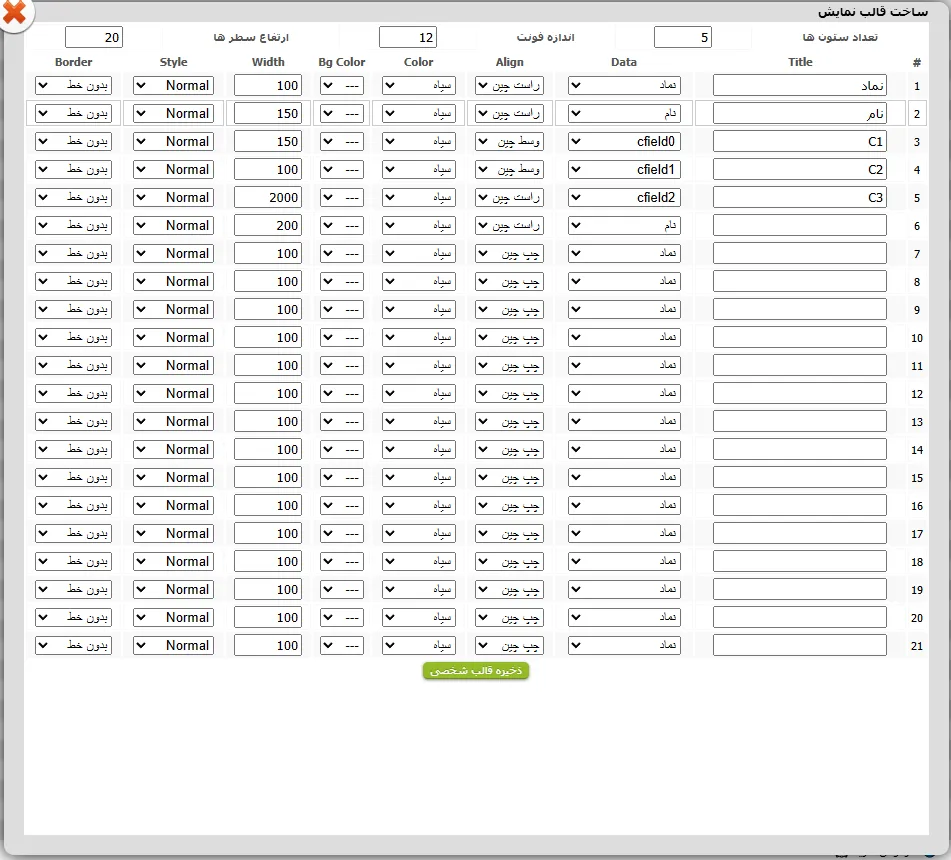Open the Align dropdown in row 4
Image resolution: width=951 pixels, height=860 pixels.
click(509, 169)
